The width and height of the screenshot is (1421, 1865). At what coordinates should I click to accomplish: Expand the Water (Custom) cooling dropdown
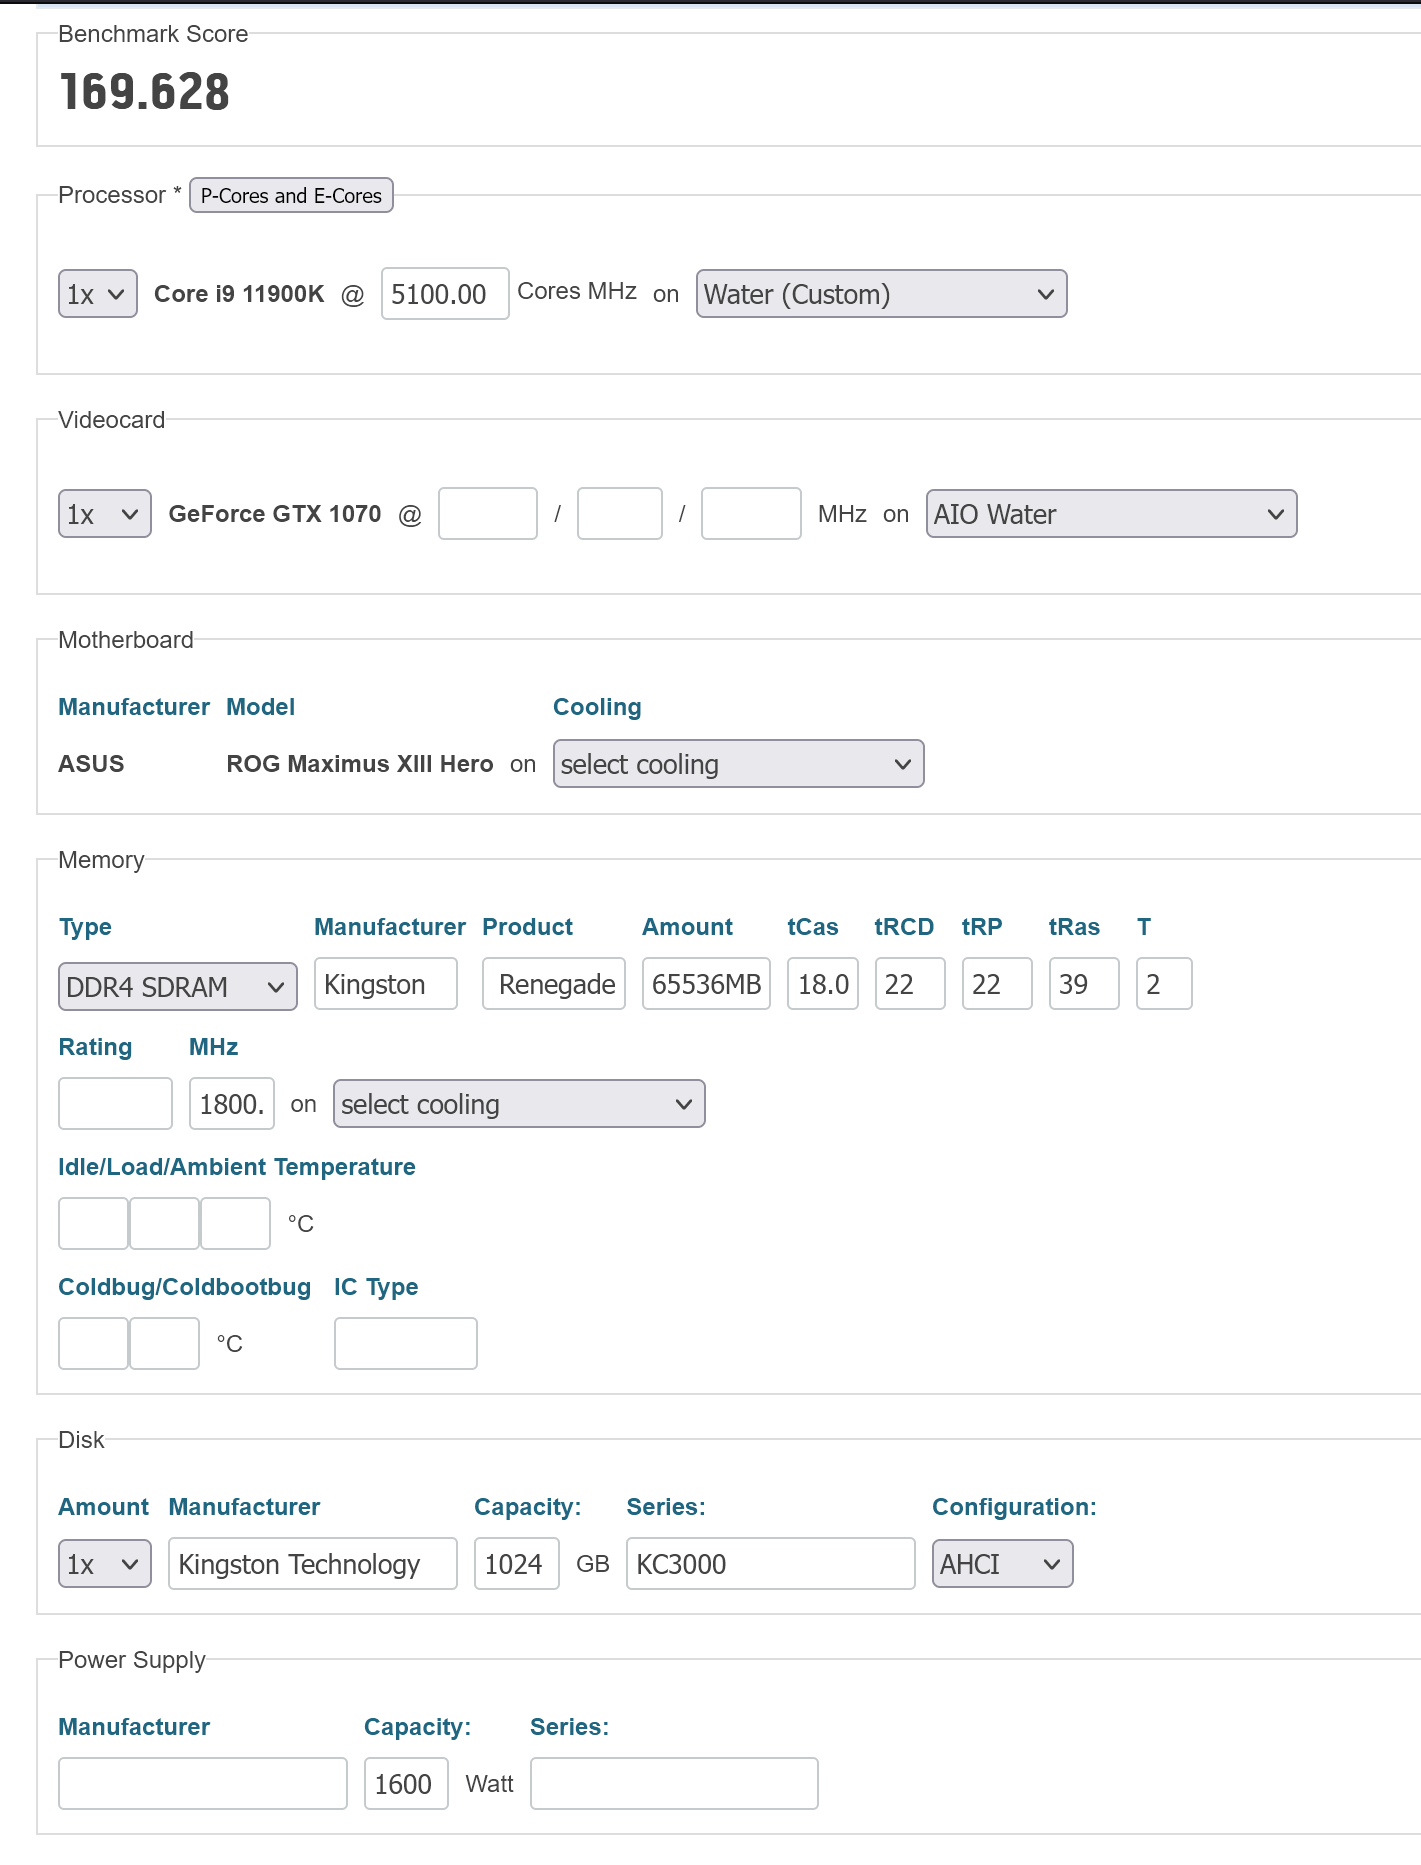pyautogui.click(x=881, y=294)
